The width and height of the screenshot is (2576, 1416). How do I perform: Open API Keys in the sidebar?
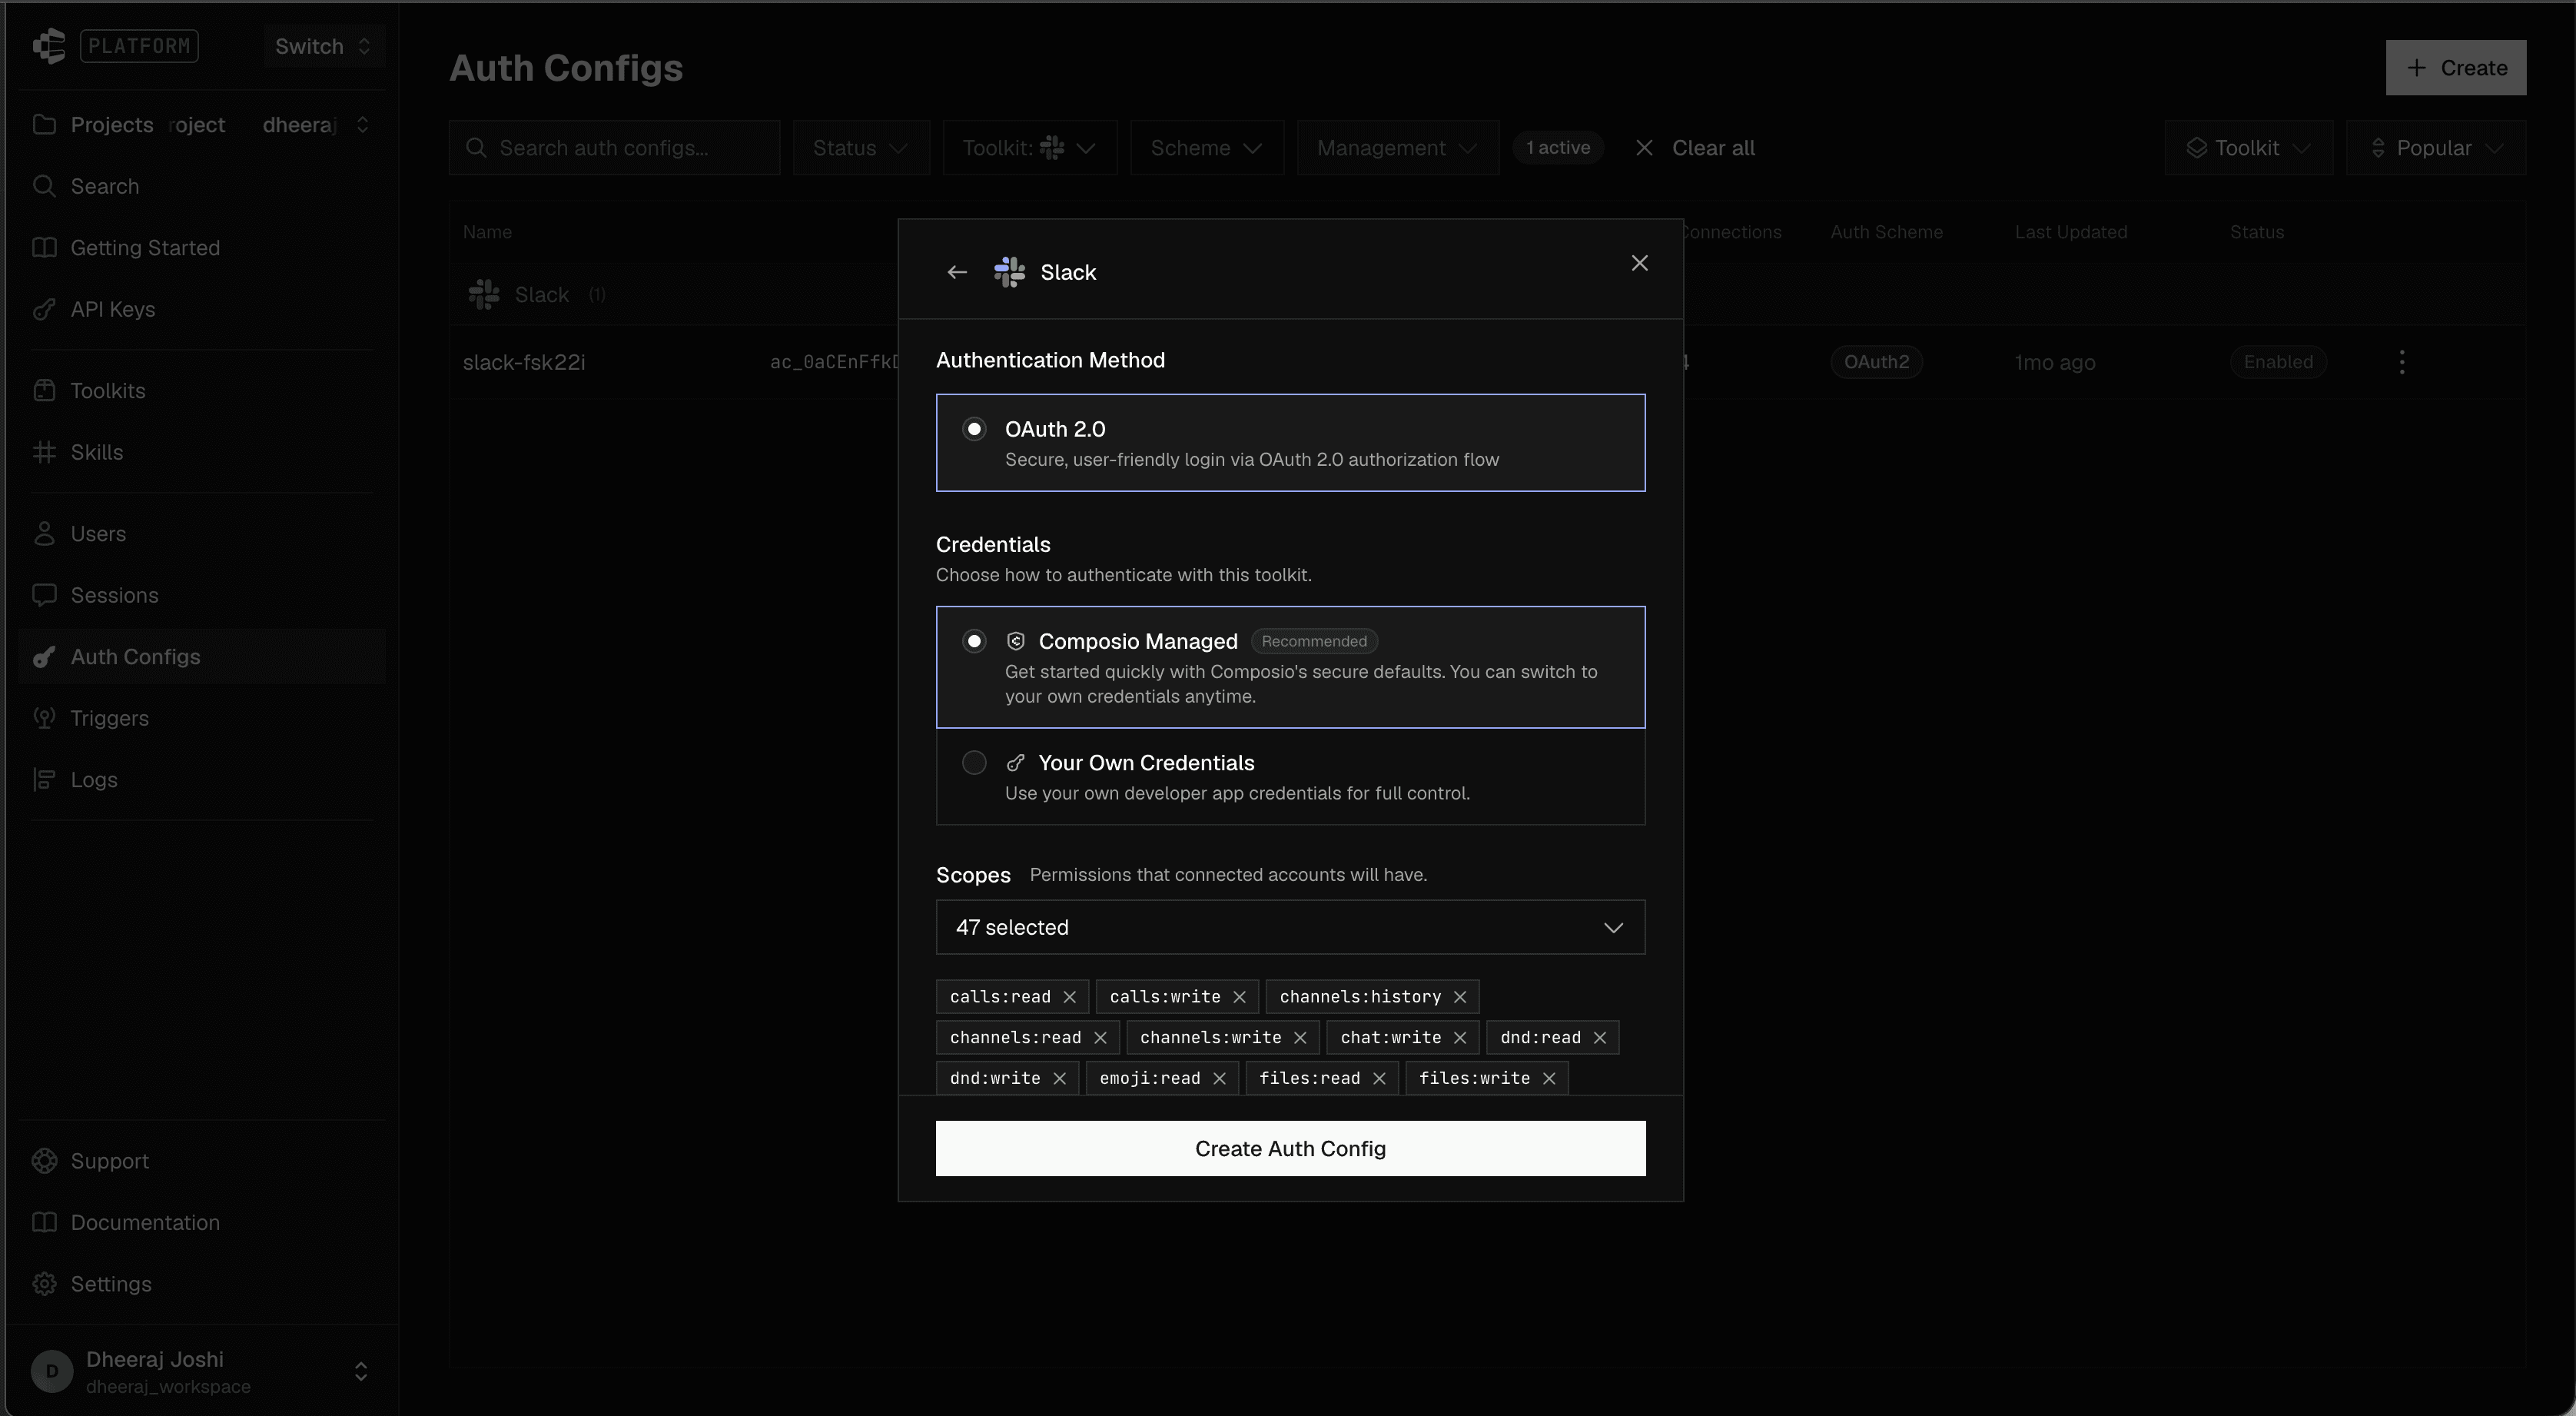coord(201,309)
